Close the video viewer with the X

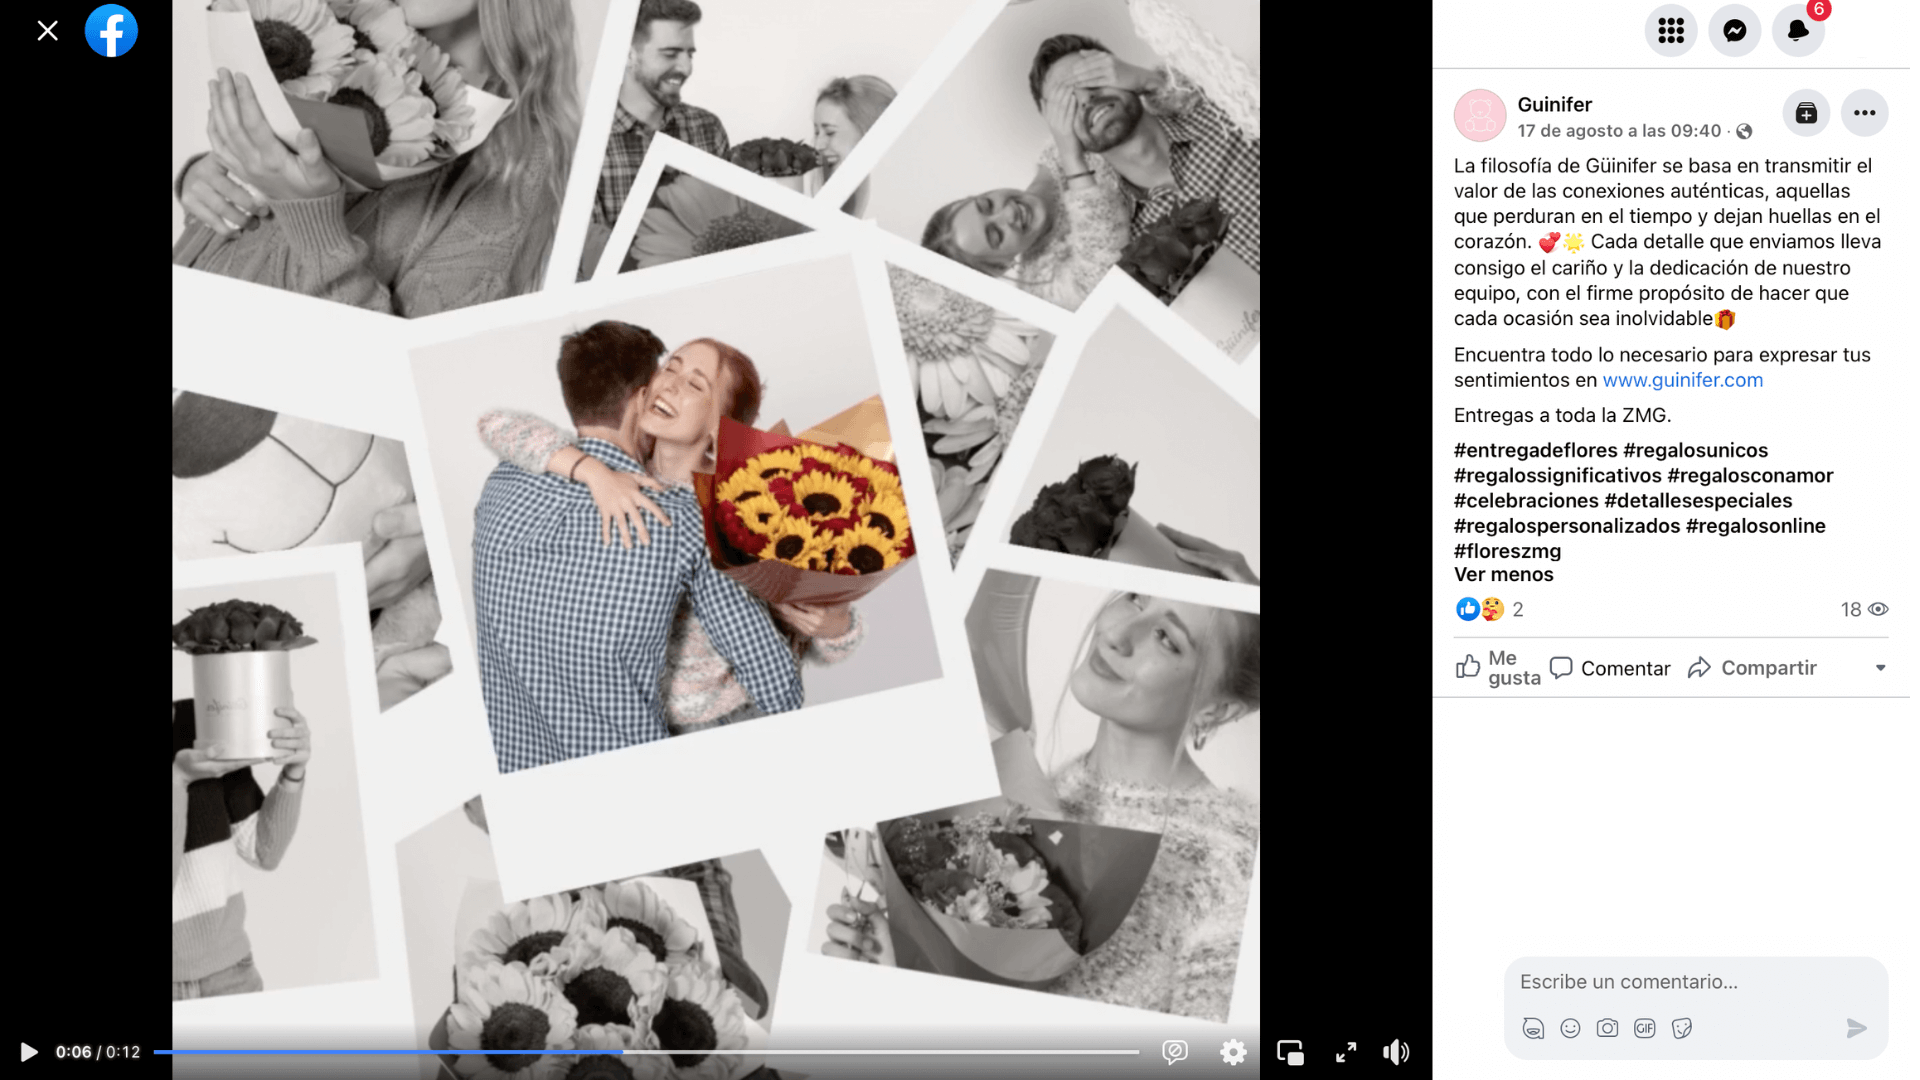point(47,31)
